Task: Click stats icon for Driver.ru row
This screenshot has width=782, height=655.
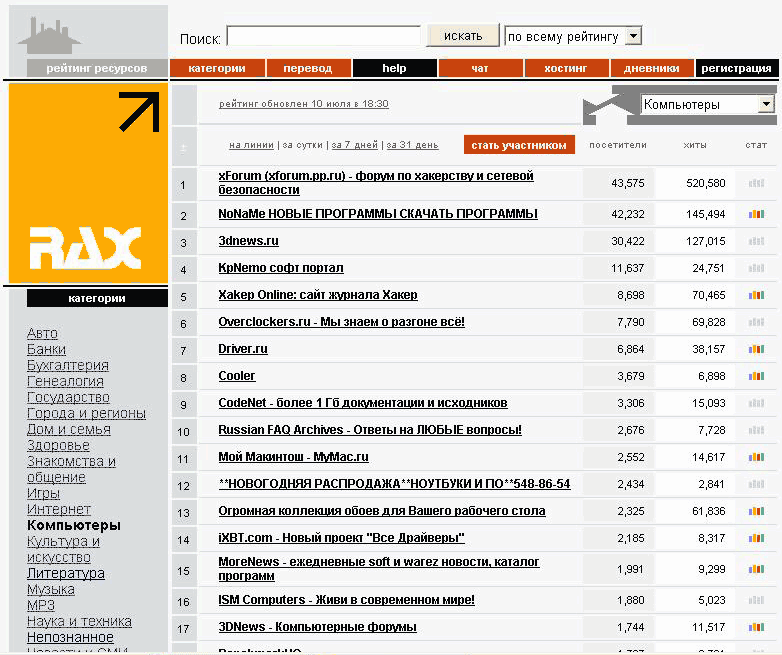Action: 755,349
